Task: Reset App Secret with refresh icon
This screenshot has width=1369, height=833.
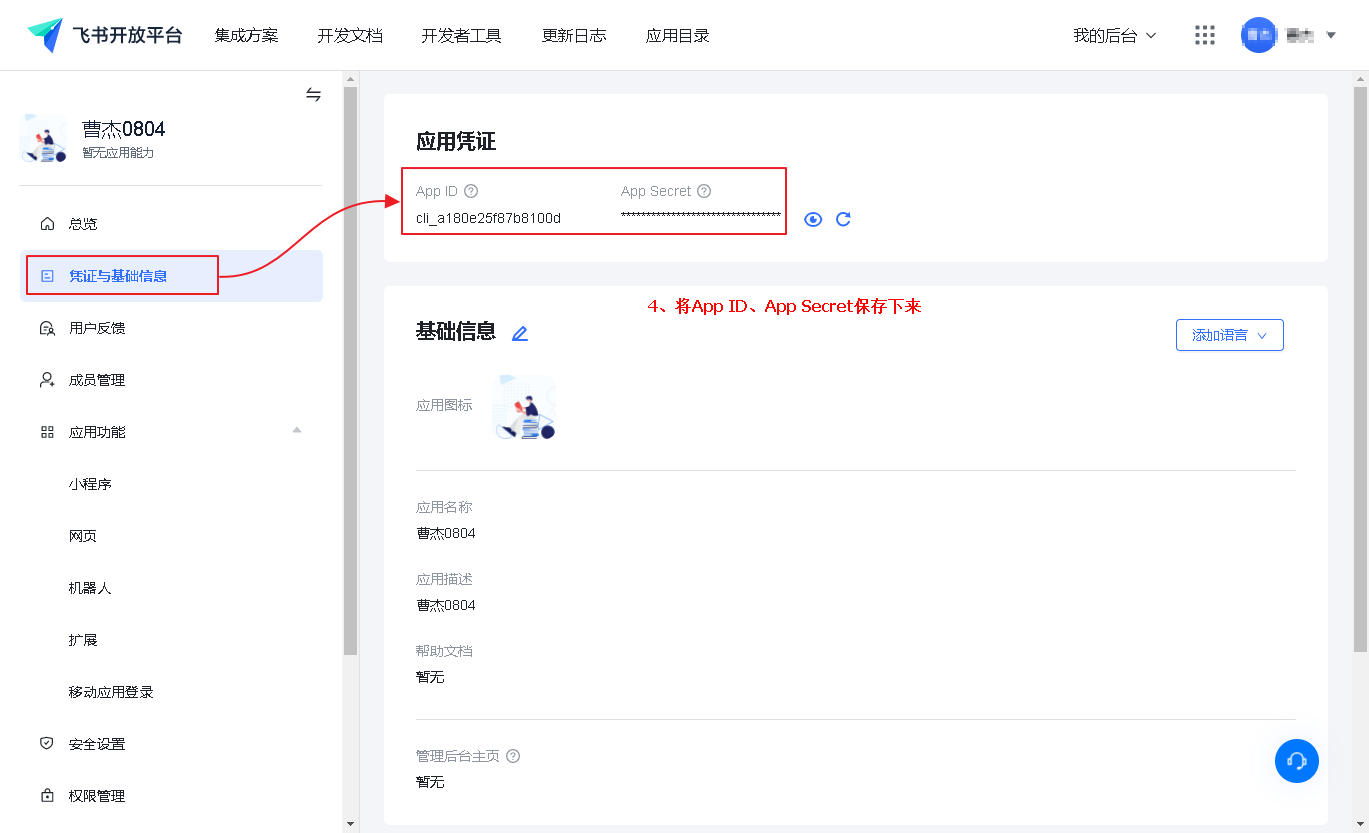Action: [843, 219]
